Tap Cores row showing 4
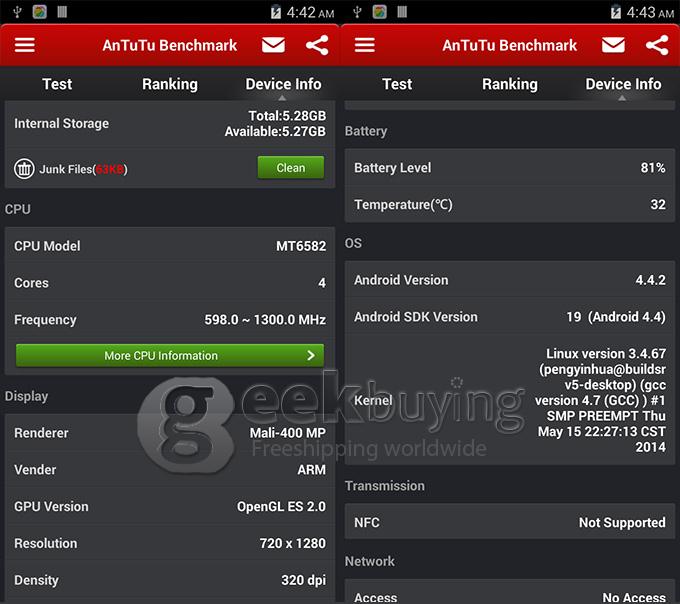The height and width of the screenshot is (604, 680). [170, 283]
